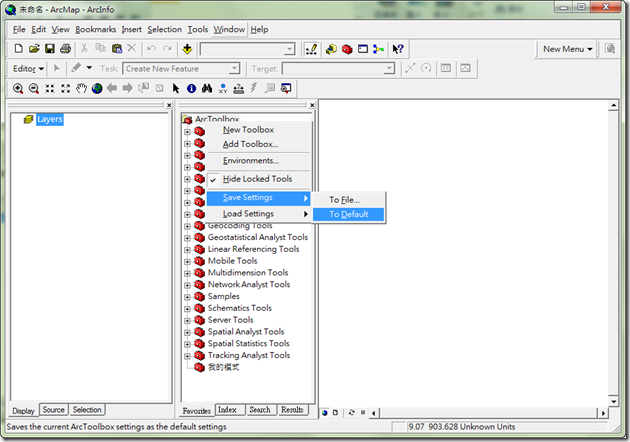Open the Task Create New Feature combo

click(x=181, y=69)
